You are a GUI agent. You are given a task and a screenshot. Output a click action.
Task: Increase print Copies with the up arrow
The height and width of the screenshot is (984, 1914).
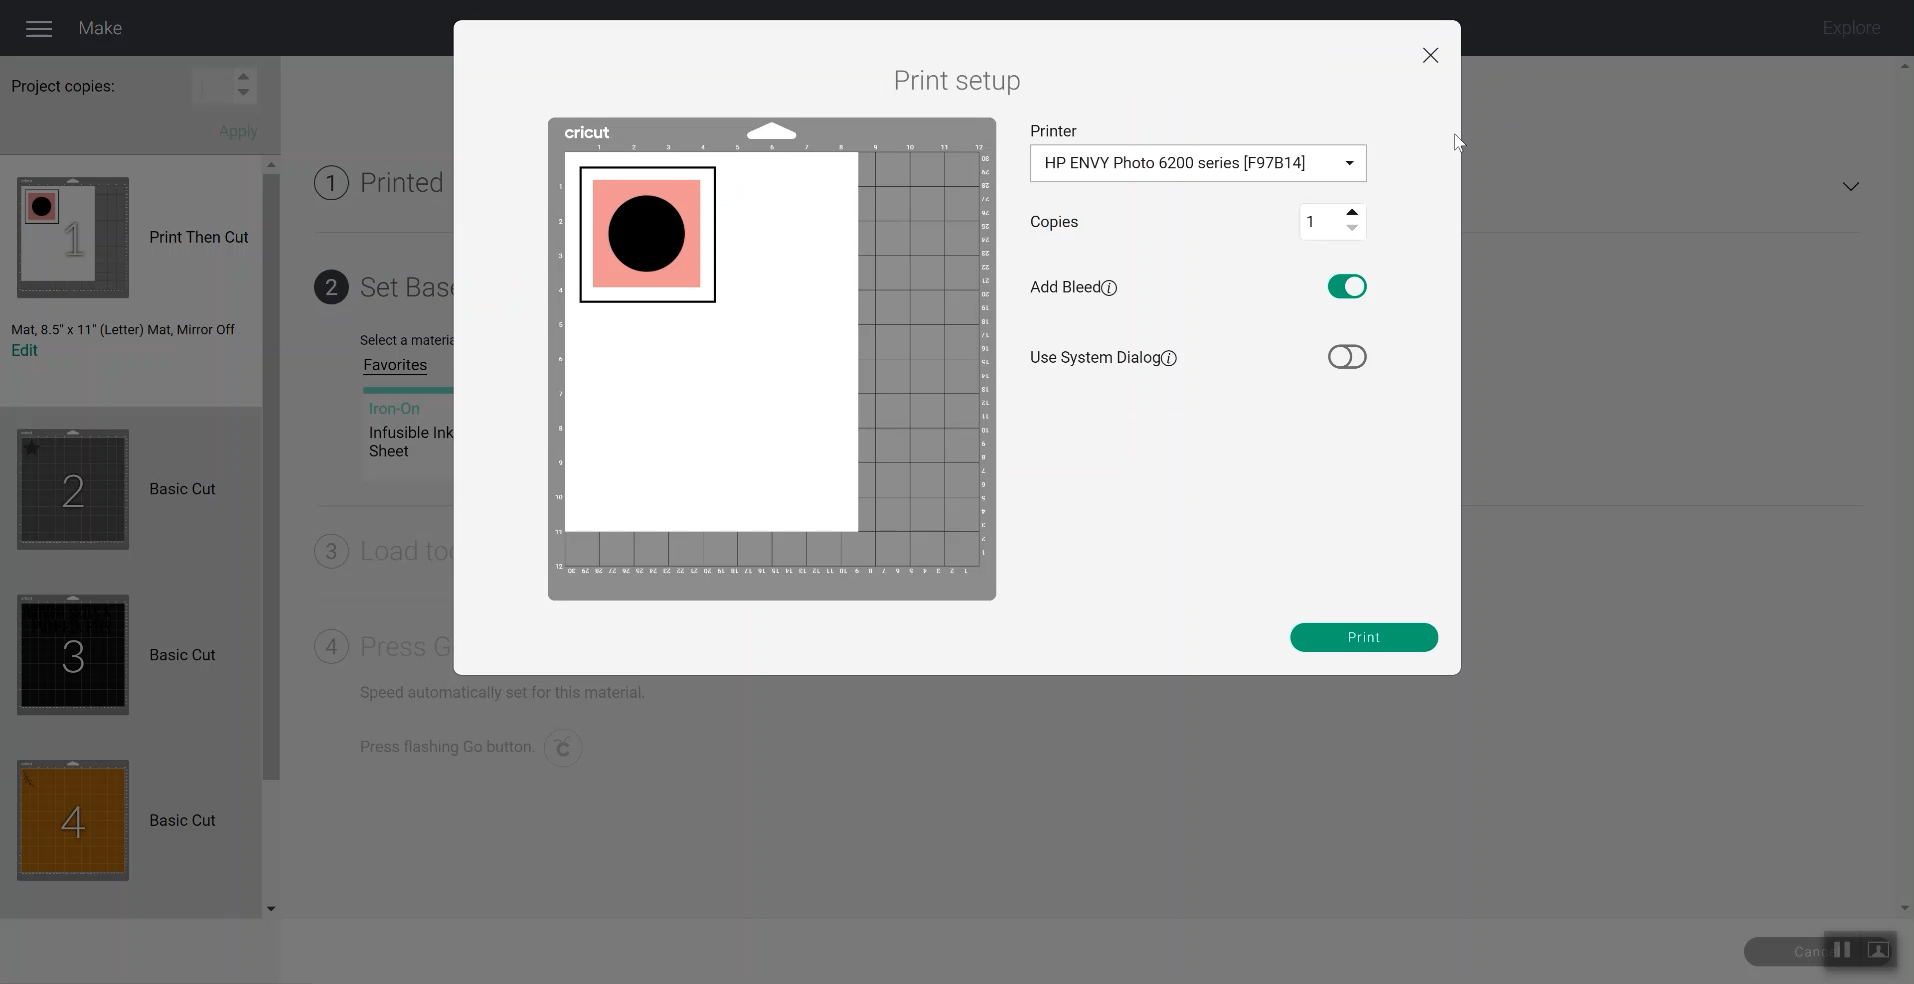(x=1352, y=213)
